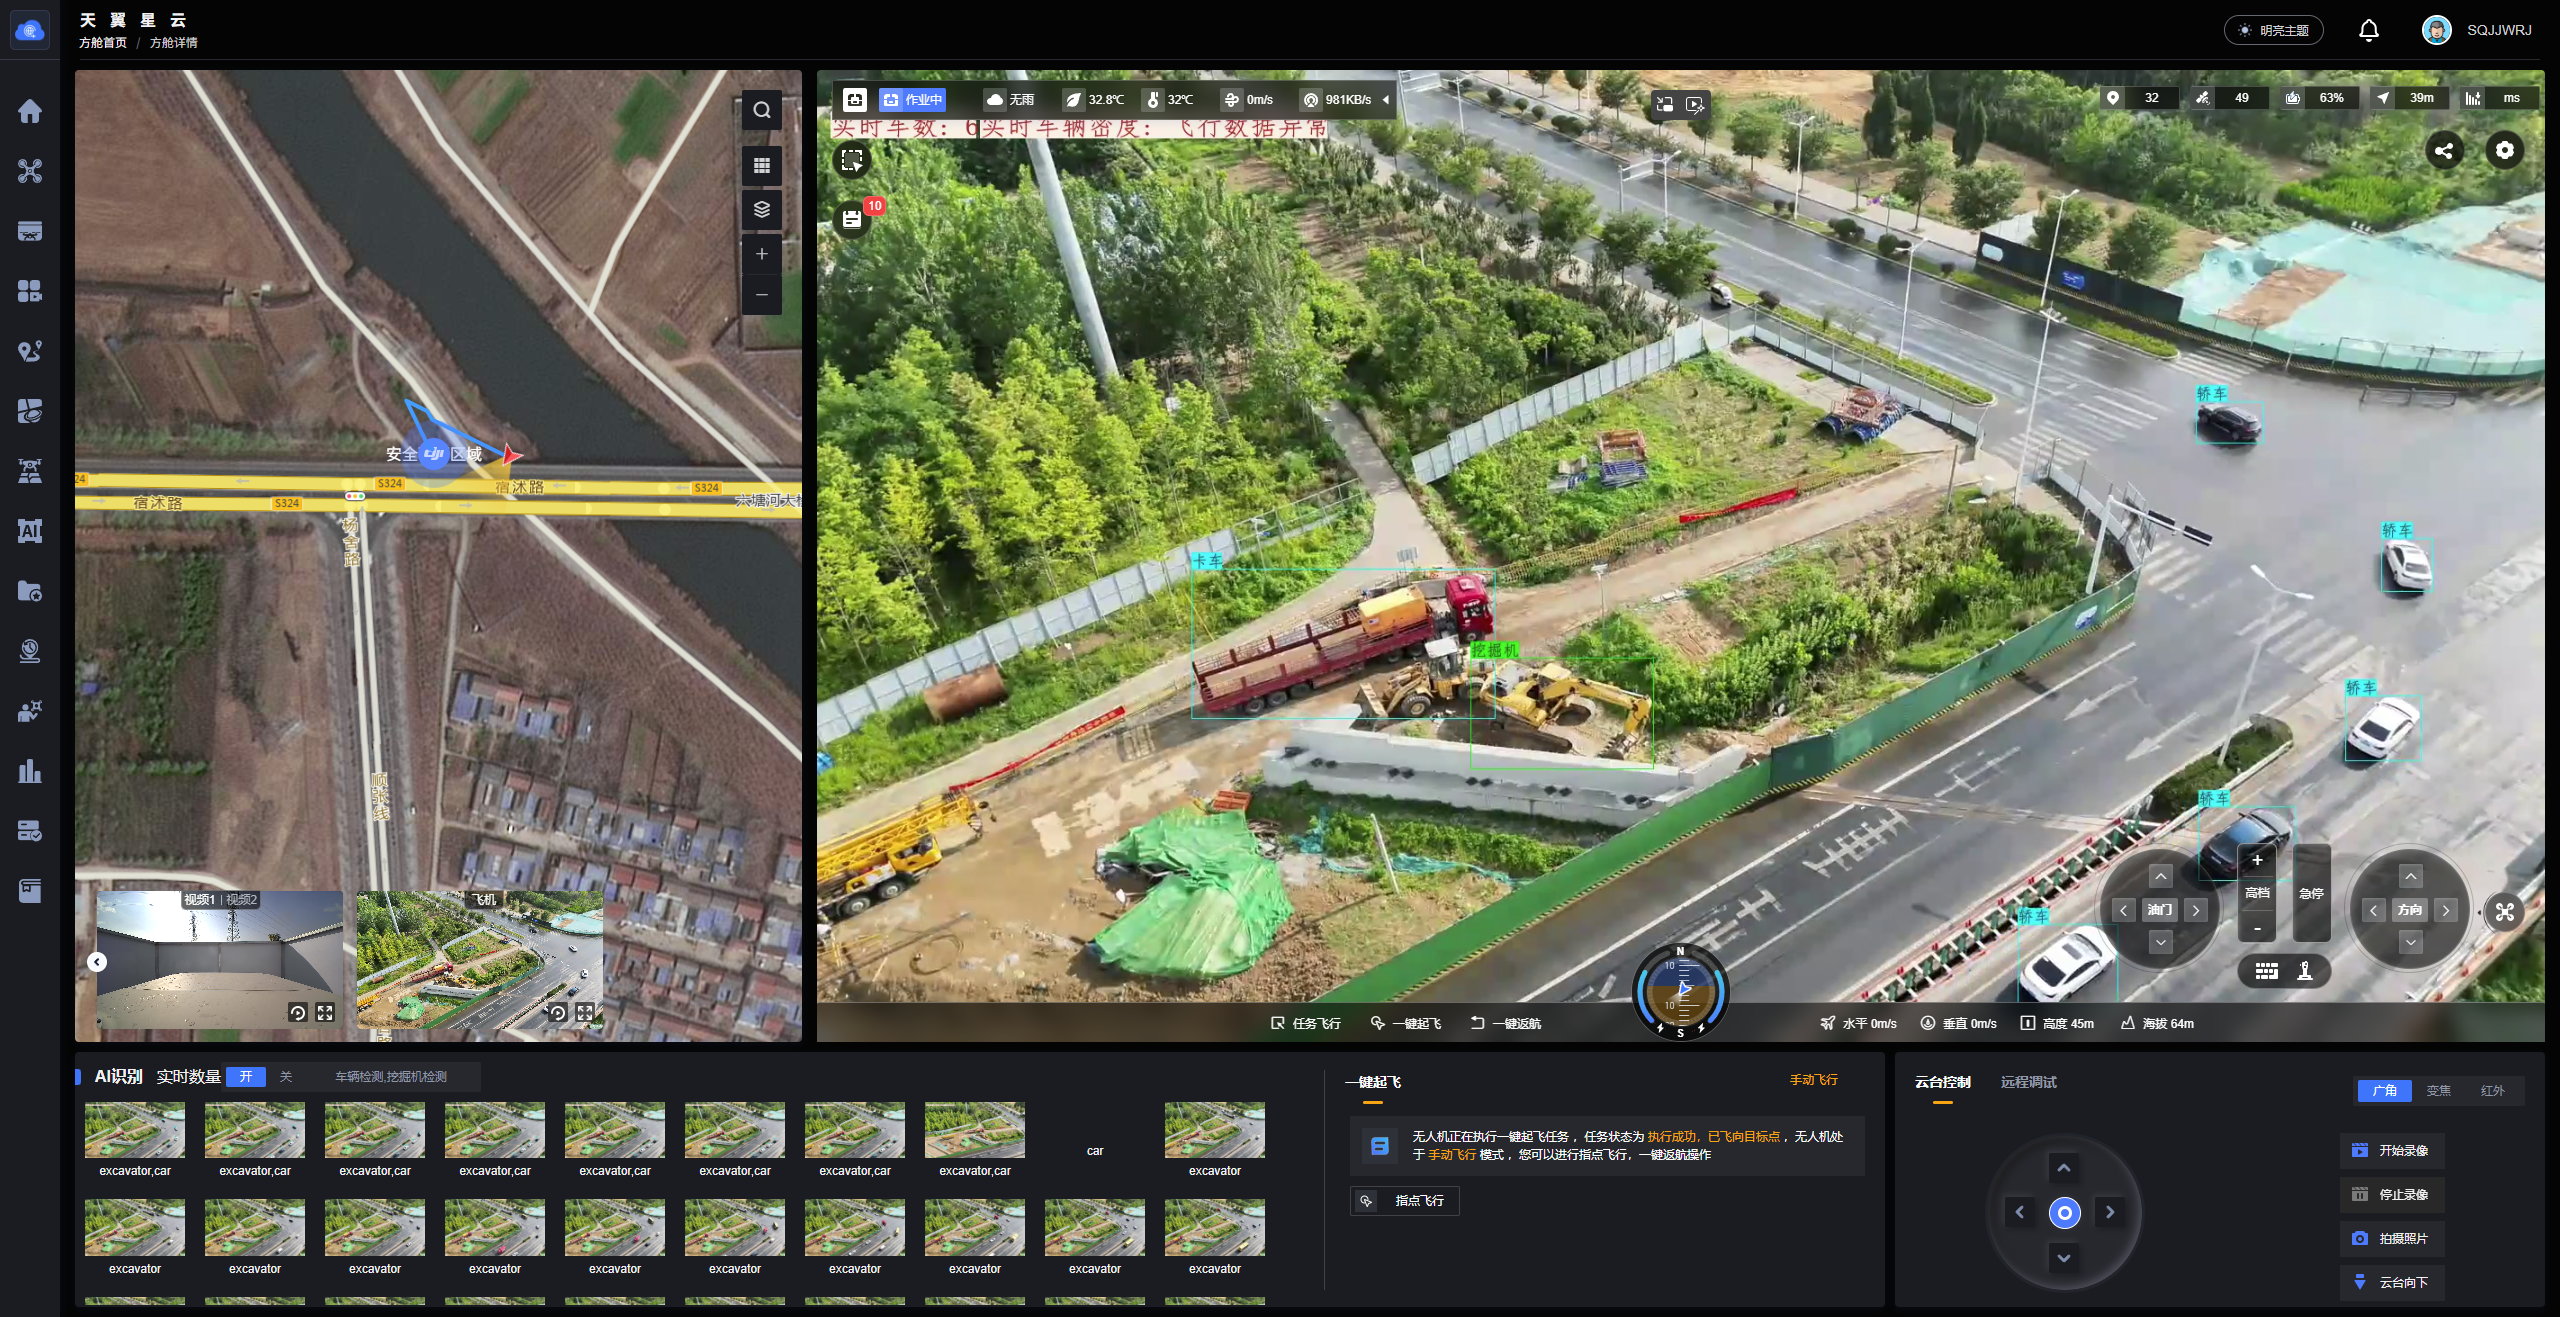The height and width of the screenshot is (1317, 2560).
Task: Open the map layers icon
Action: click(762, 209)
